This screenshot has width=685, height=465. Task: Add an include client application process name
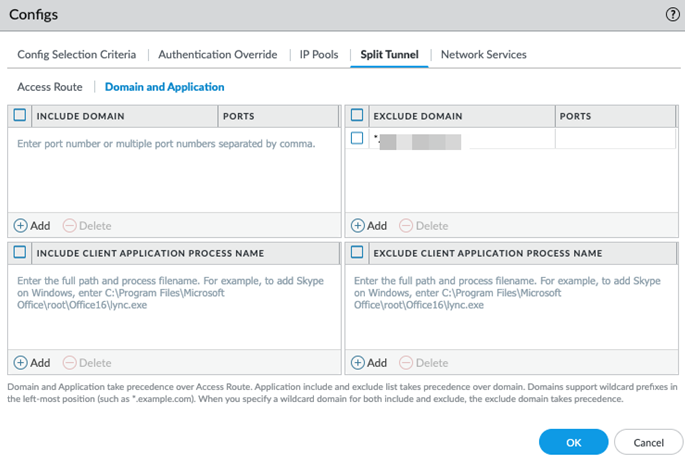coord(32,363)
